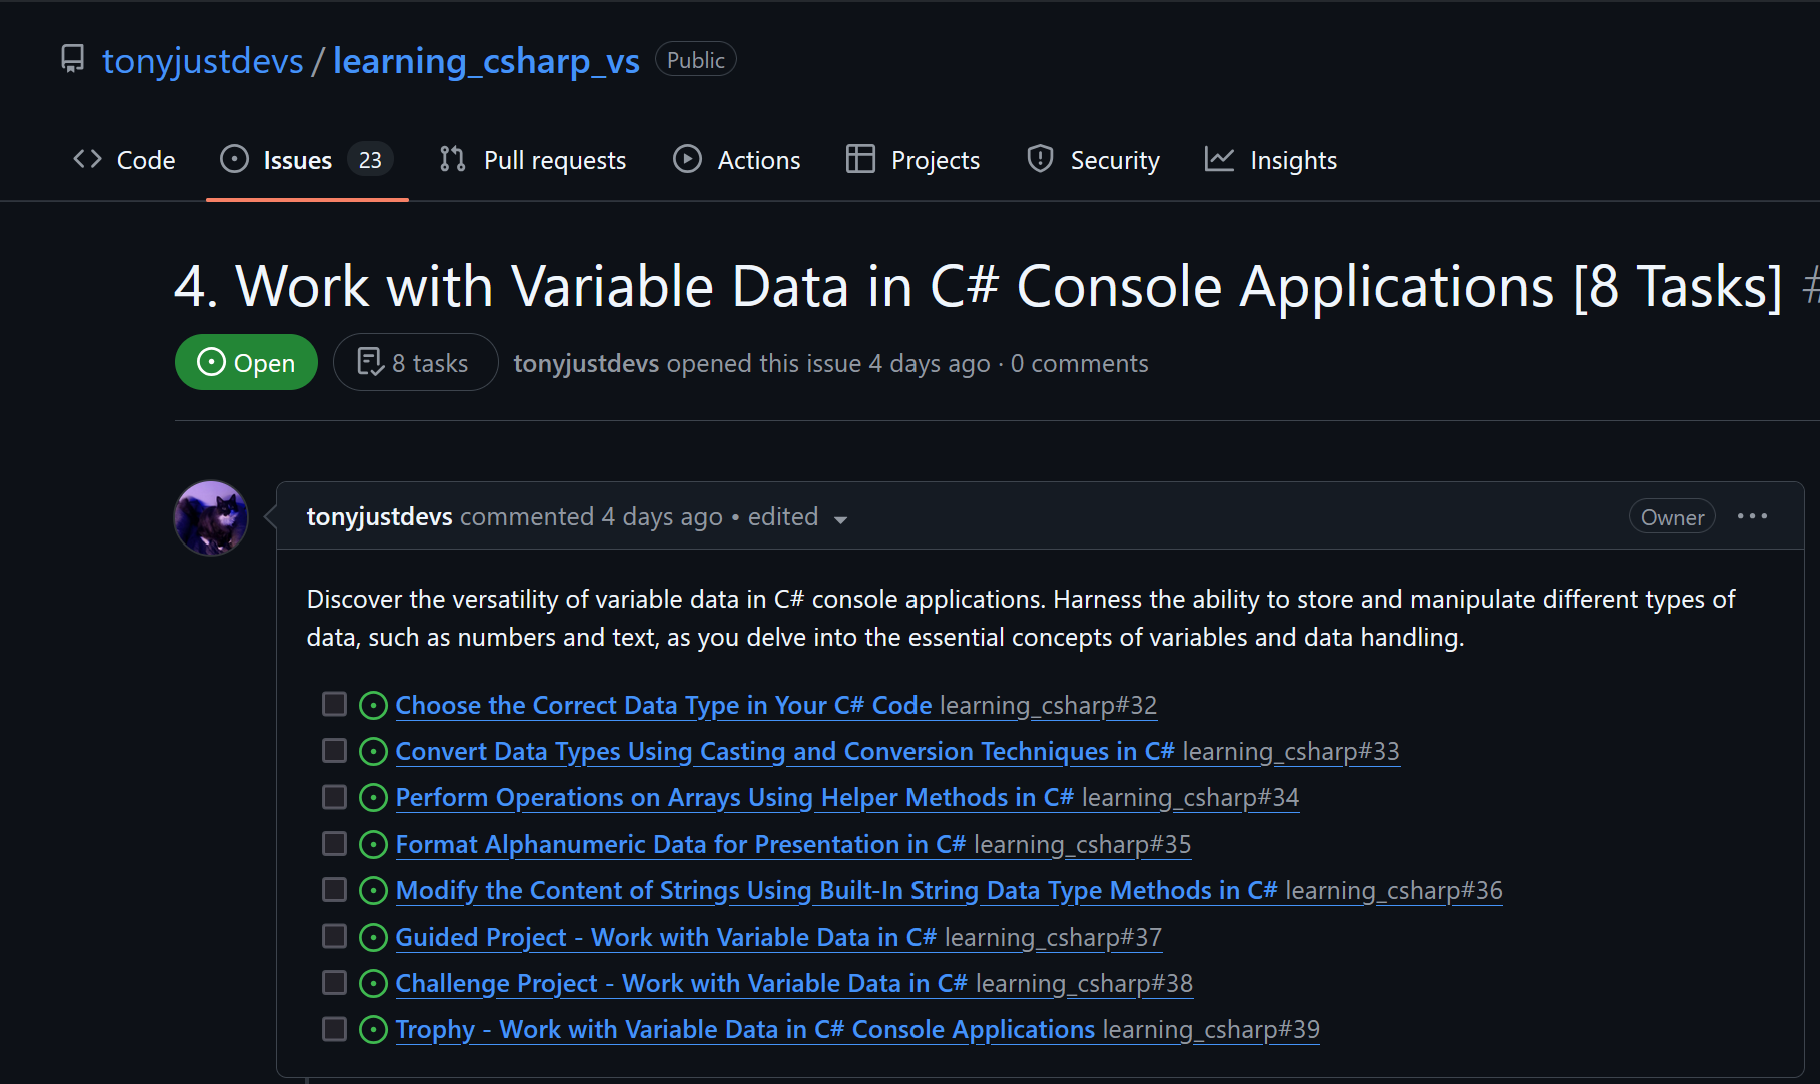Click the Actions play icon
The image size is (1820, 1084).
click(x=687, y=159)
